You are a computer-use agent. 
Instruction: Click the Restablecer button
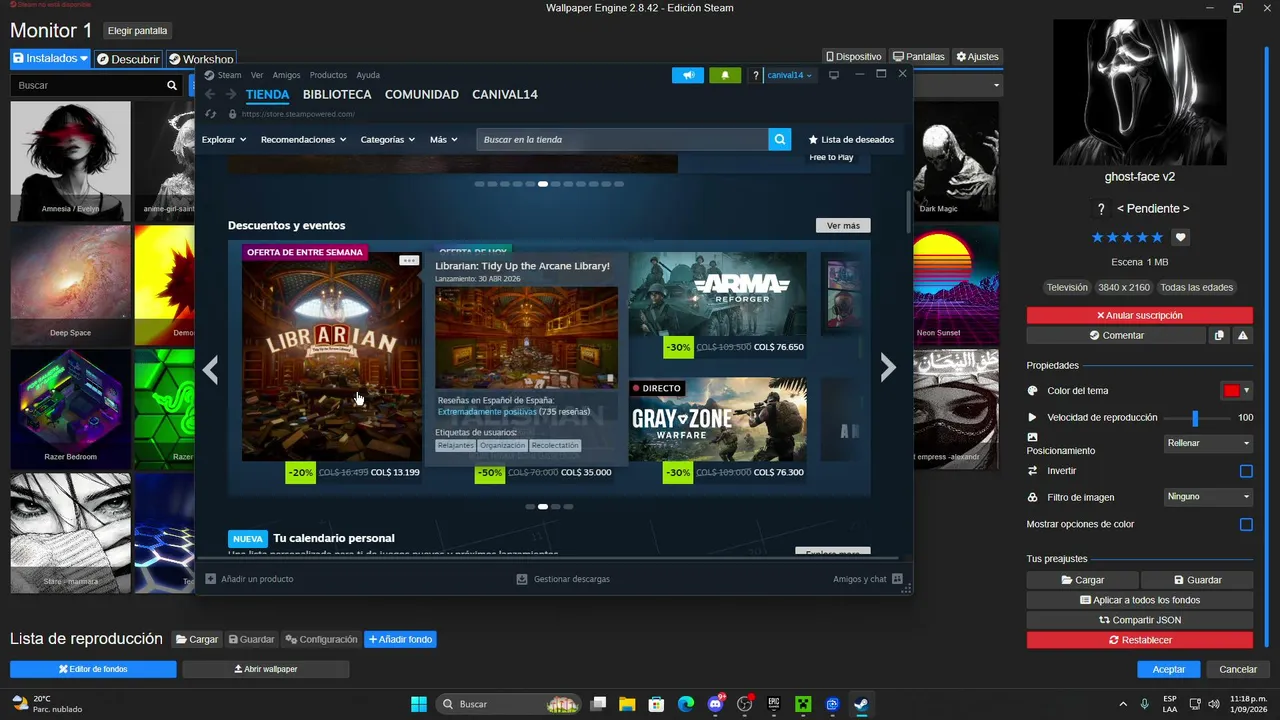1140,640
